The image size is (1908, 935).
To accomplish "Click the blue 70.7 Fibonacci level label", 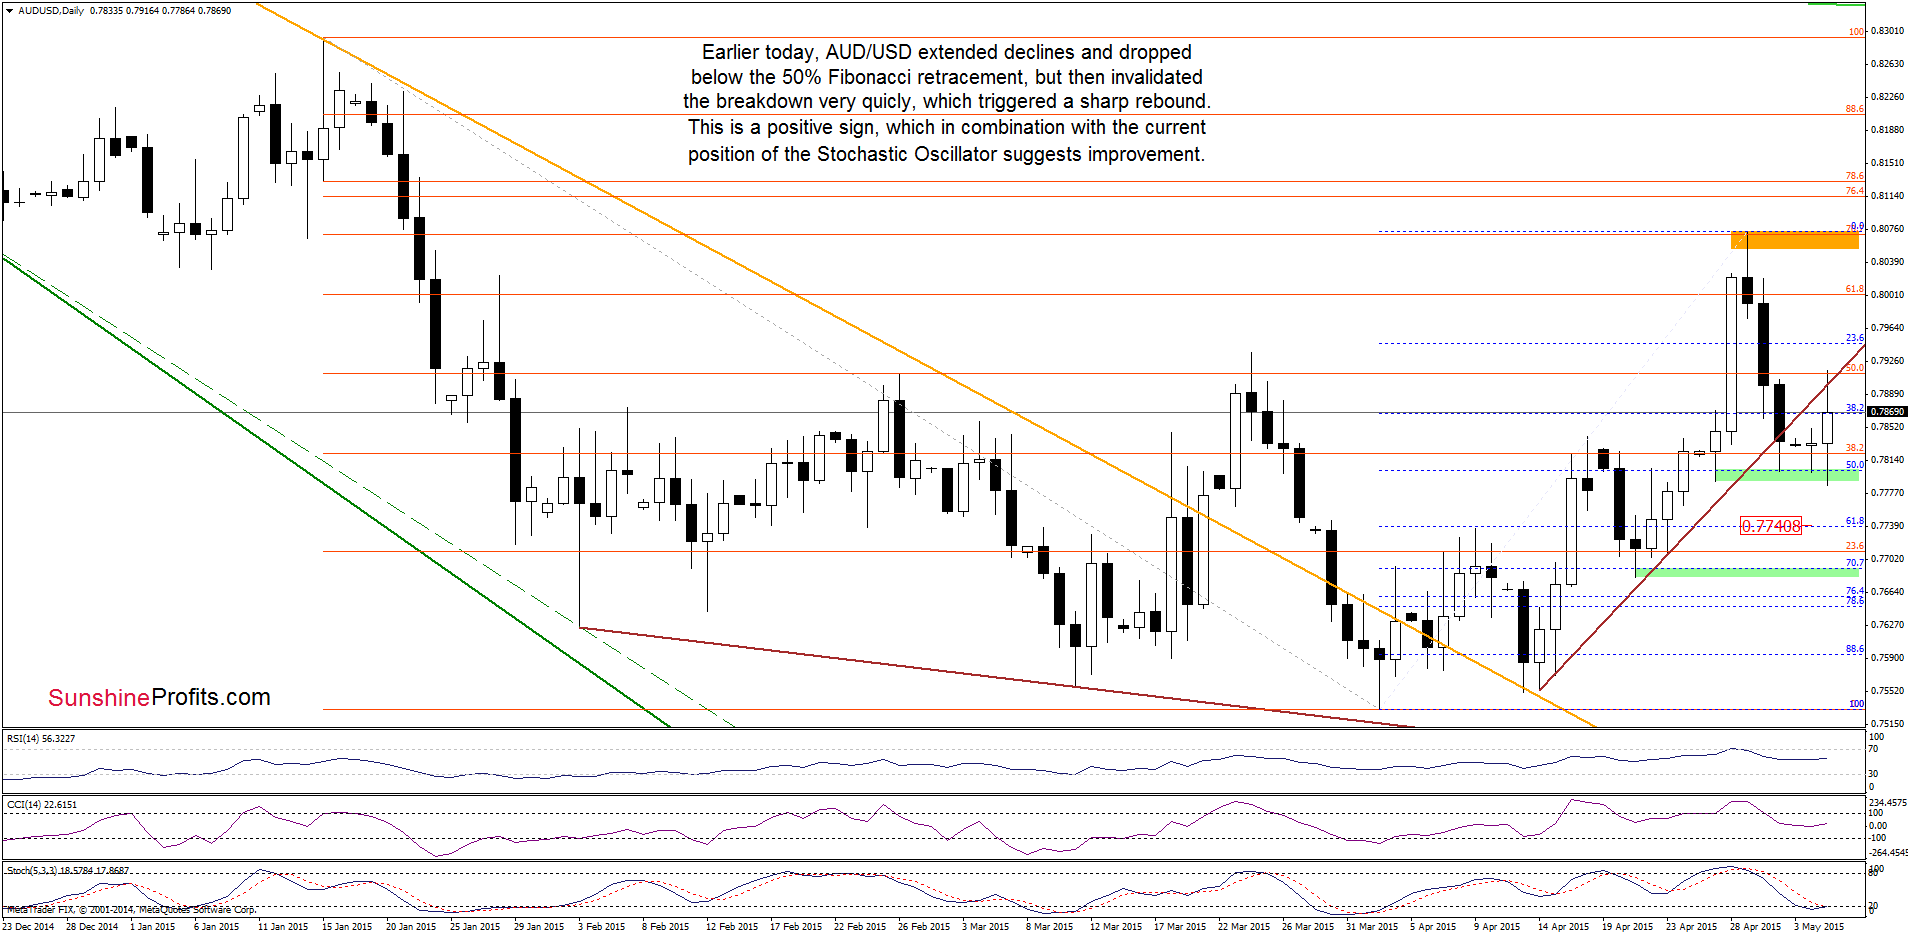I will tap(1854, 563).
